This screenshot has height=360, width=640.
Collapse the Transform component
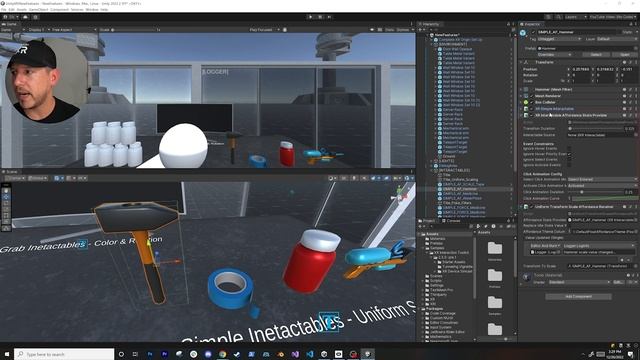[x=521, y=62]
